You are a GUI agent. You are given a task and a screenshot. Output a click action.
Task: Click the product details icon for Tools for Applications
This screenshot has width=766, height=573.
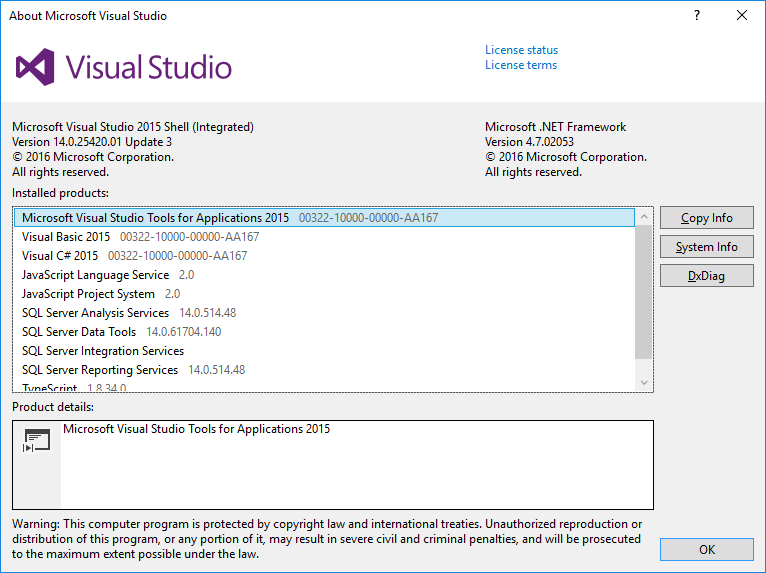[x=37, y=441]
